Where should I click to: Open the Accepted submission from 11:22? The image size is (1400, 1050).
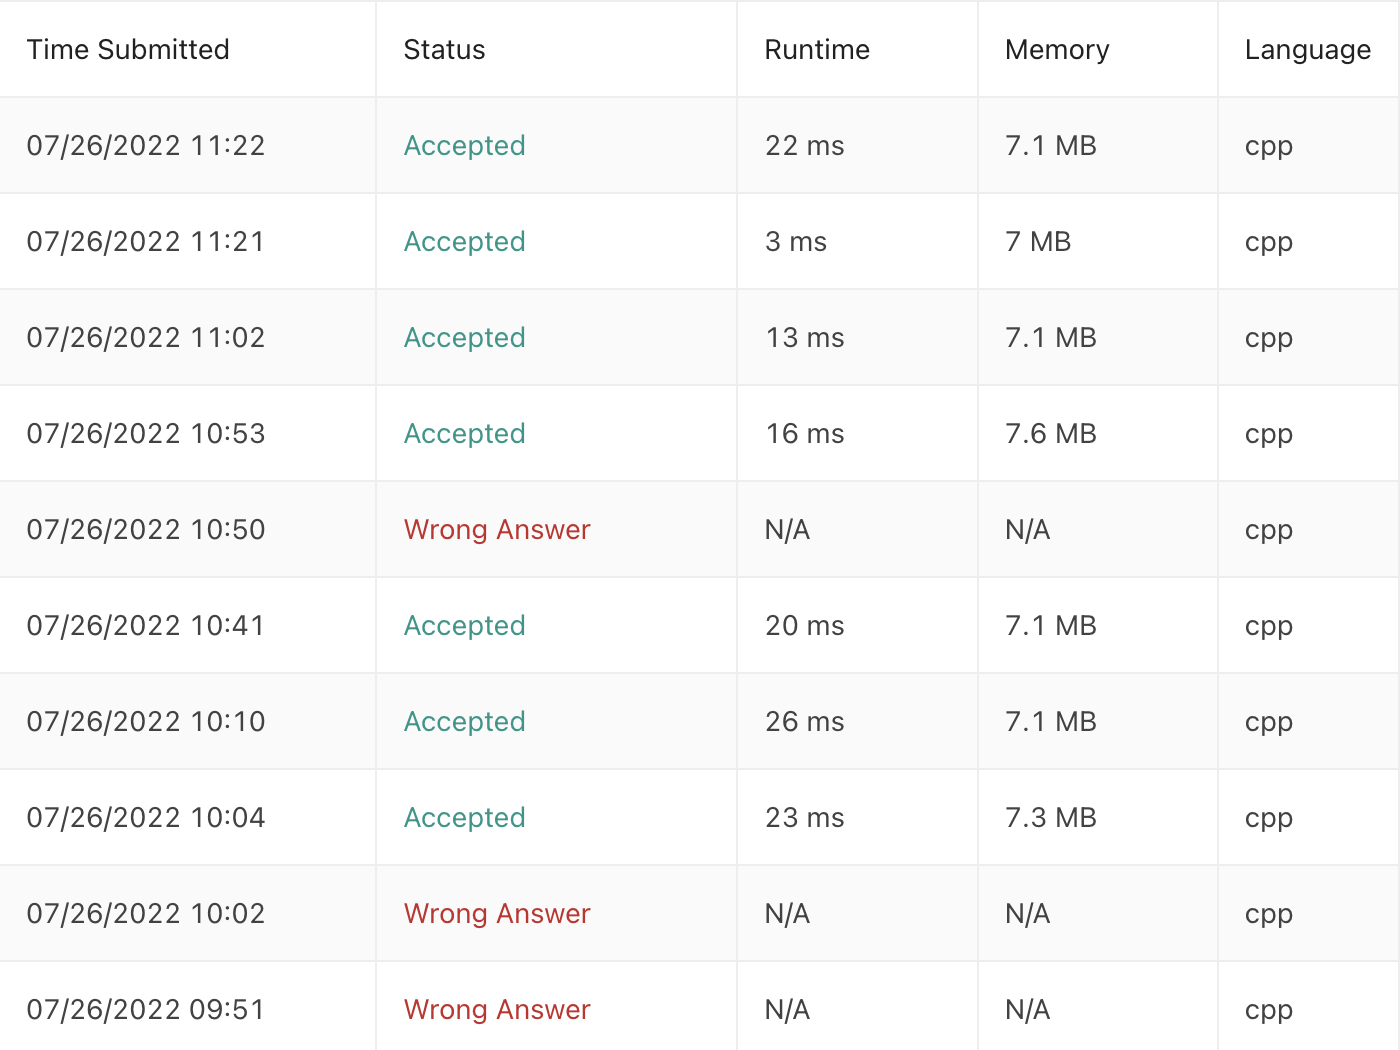click(x=464, y=146)
